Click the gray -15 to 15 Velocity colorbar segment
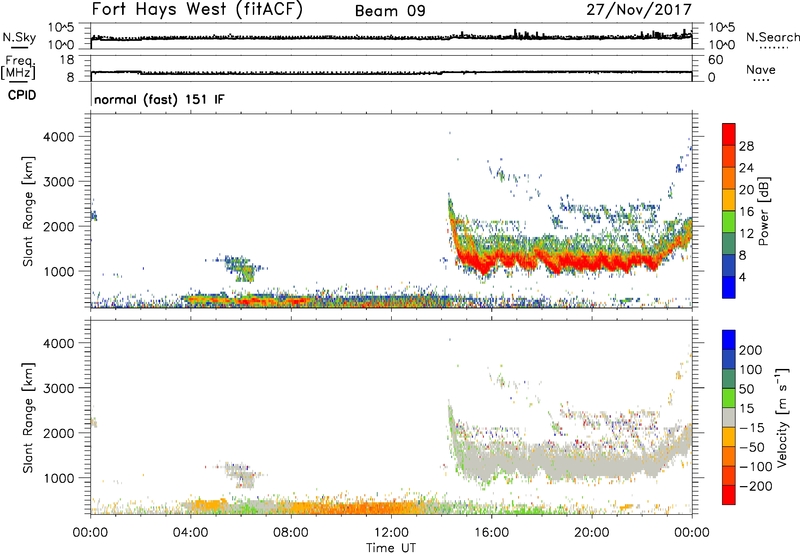The image size is (800, 554). coord(729,418)
